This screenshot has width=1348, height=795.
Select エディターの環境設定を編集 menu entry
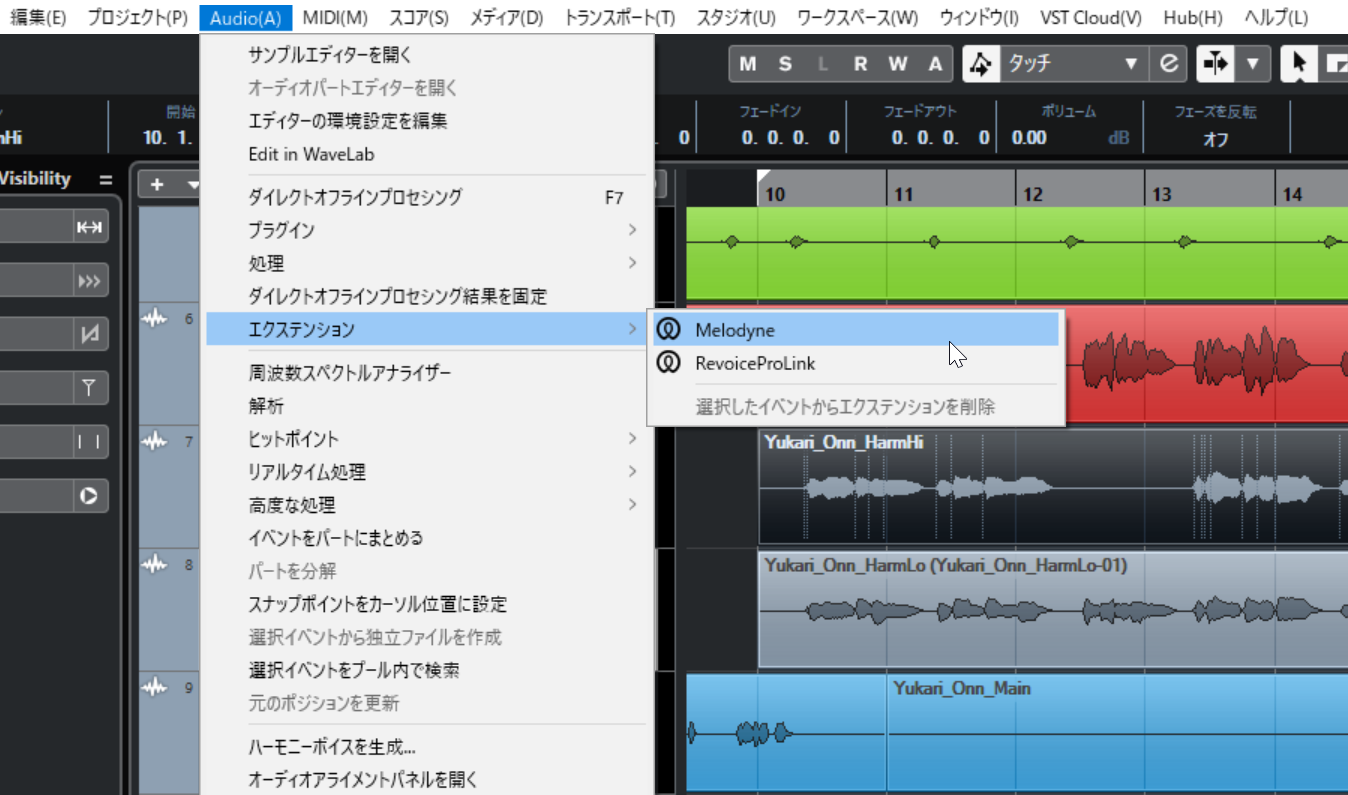427,121
